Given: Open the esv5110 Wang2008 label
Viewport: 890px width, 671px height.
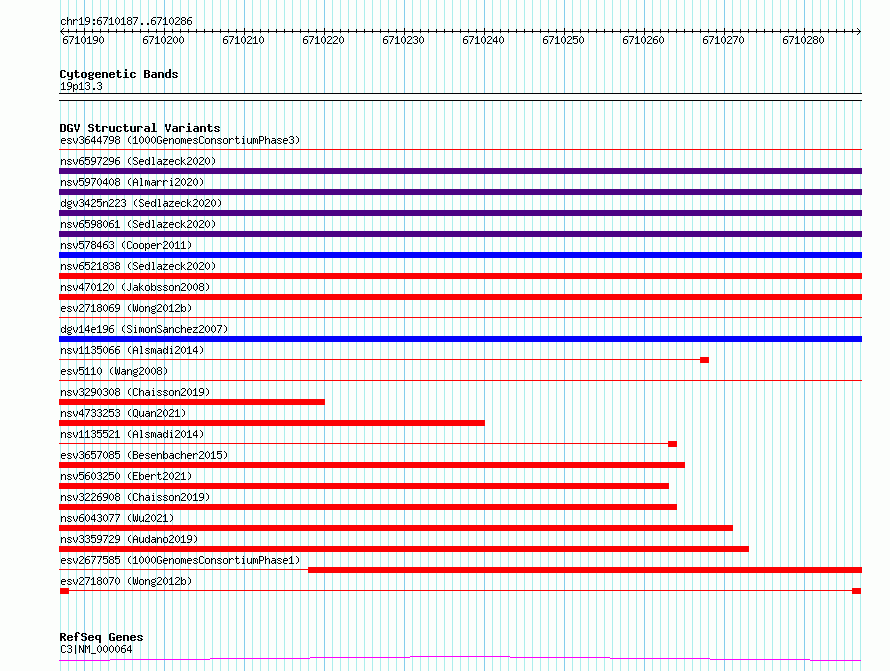Looking at the screenshot, I should pos(114,371).
